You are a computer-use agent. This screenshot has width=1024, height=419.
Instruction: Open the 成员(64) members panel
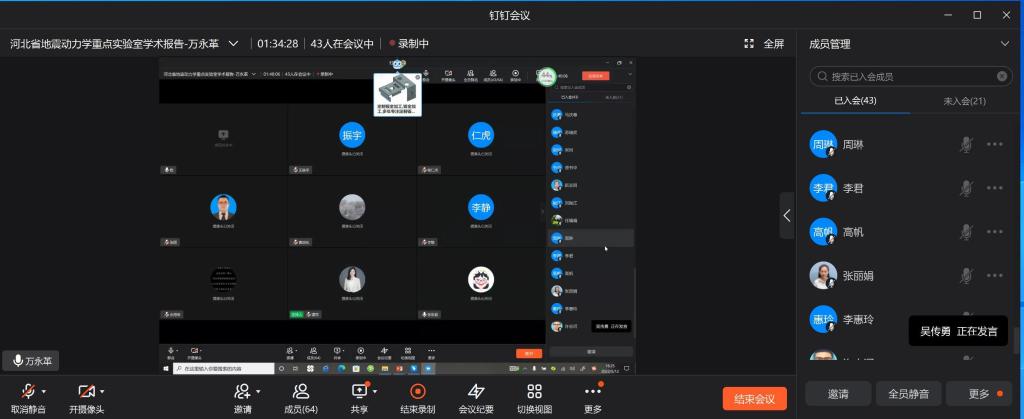pyautogui.click(x=301, y=392)
